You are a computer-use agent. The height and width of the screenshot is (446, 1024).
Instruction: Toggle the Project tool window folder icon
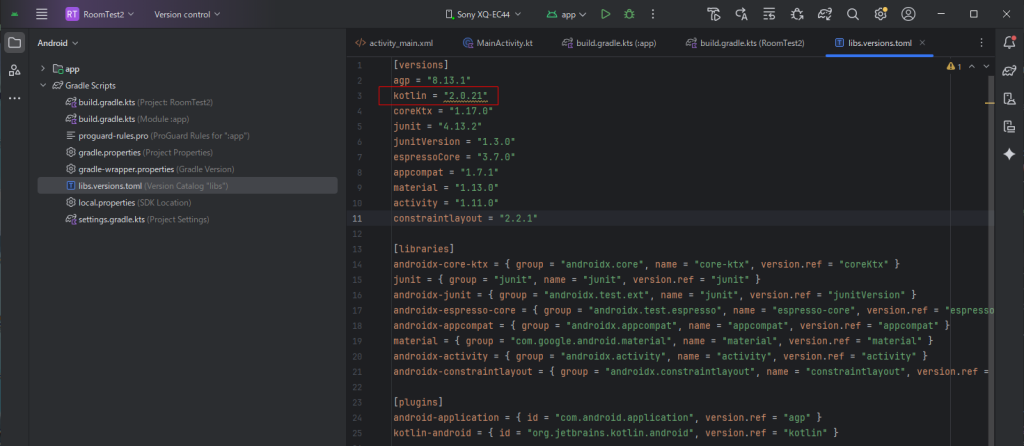pyautogui.click(x=15, y=43)
